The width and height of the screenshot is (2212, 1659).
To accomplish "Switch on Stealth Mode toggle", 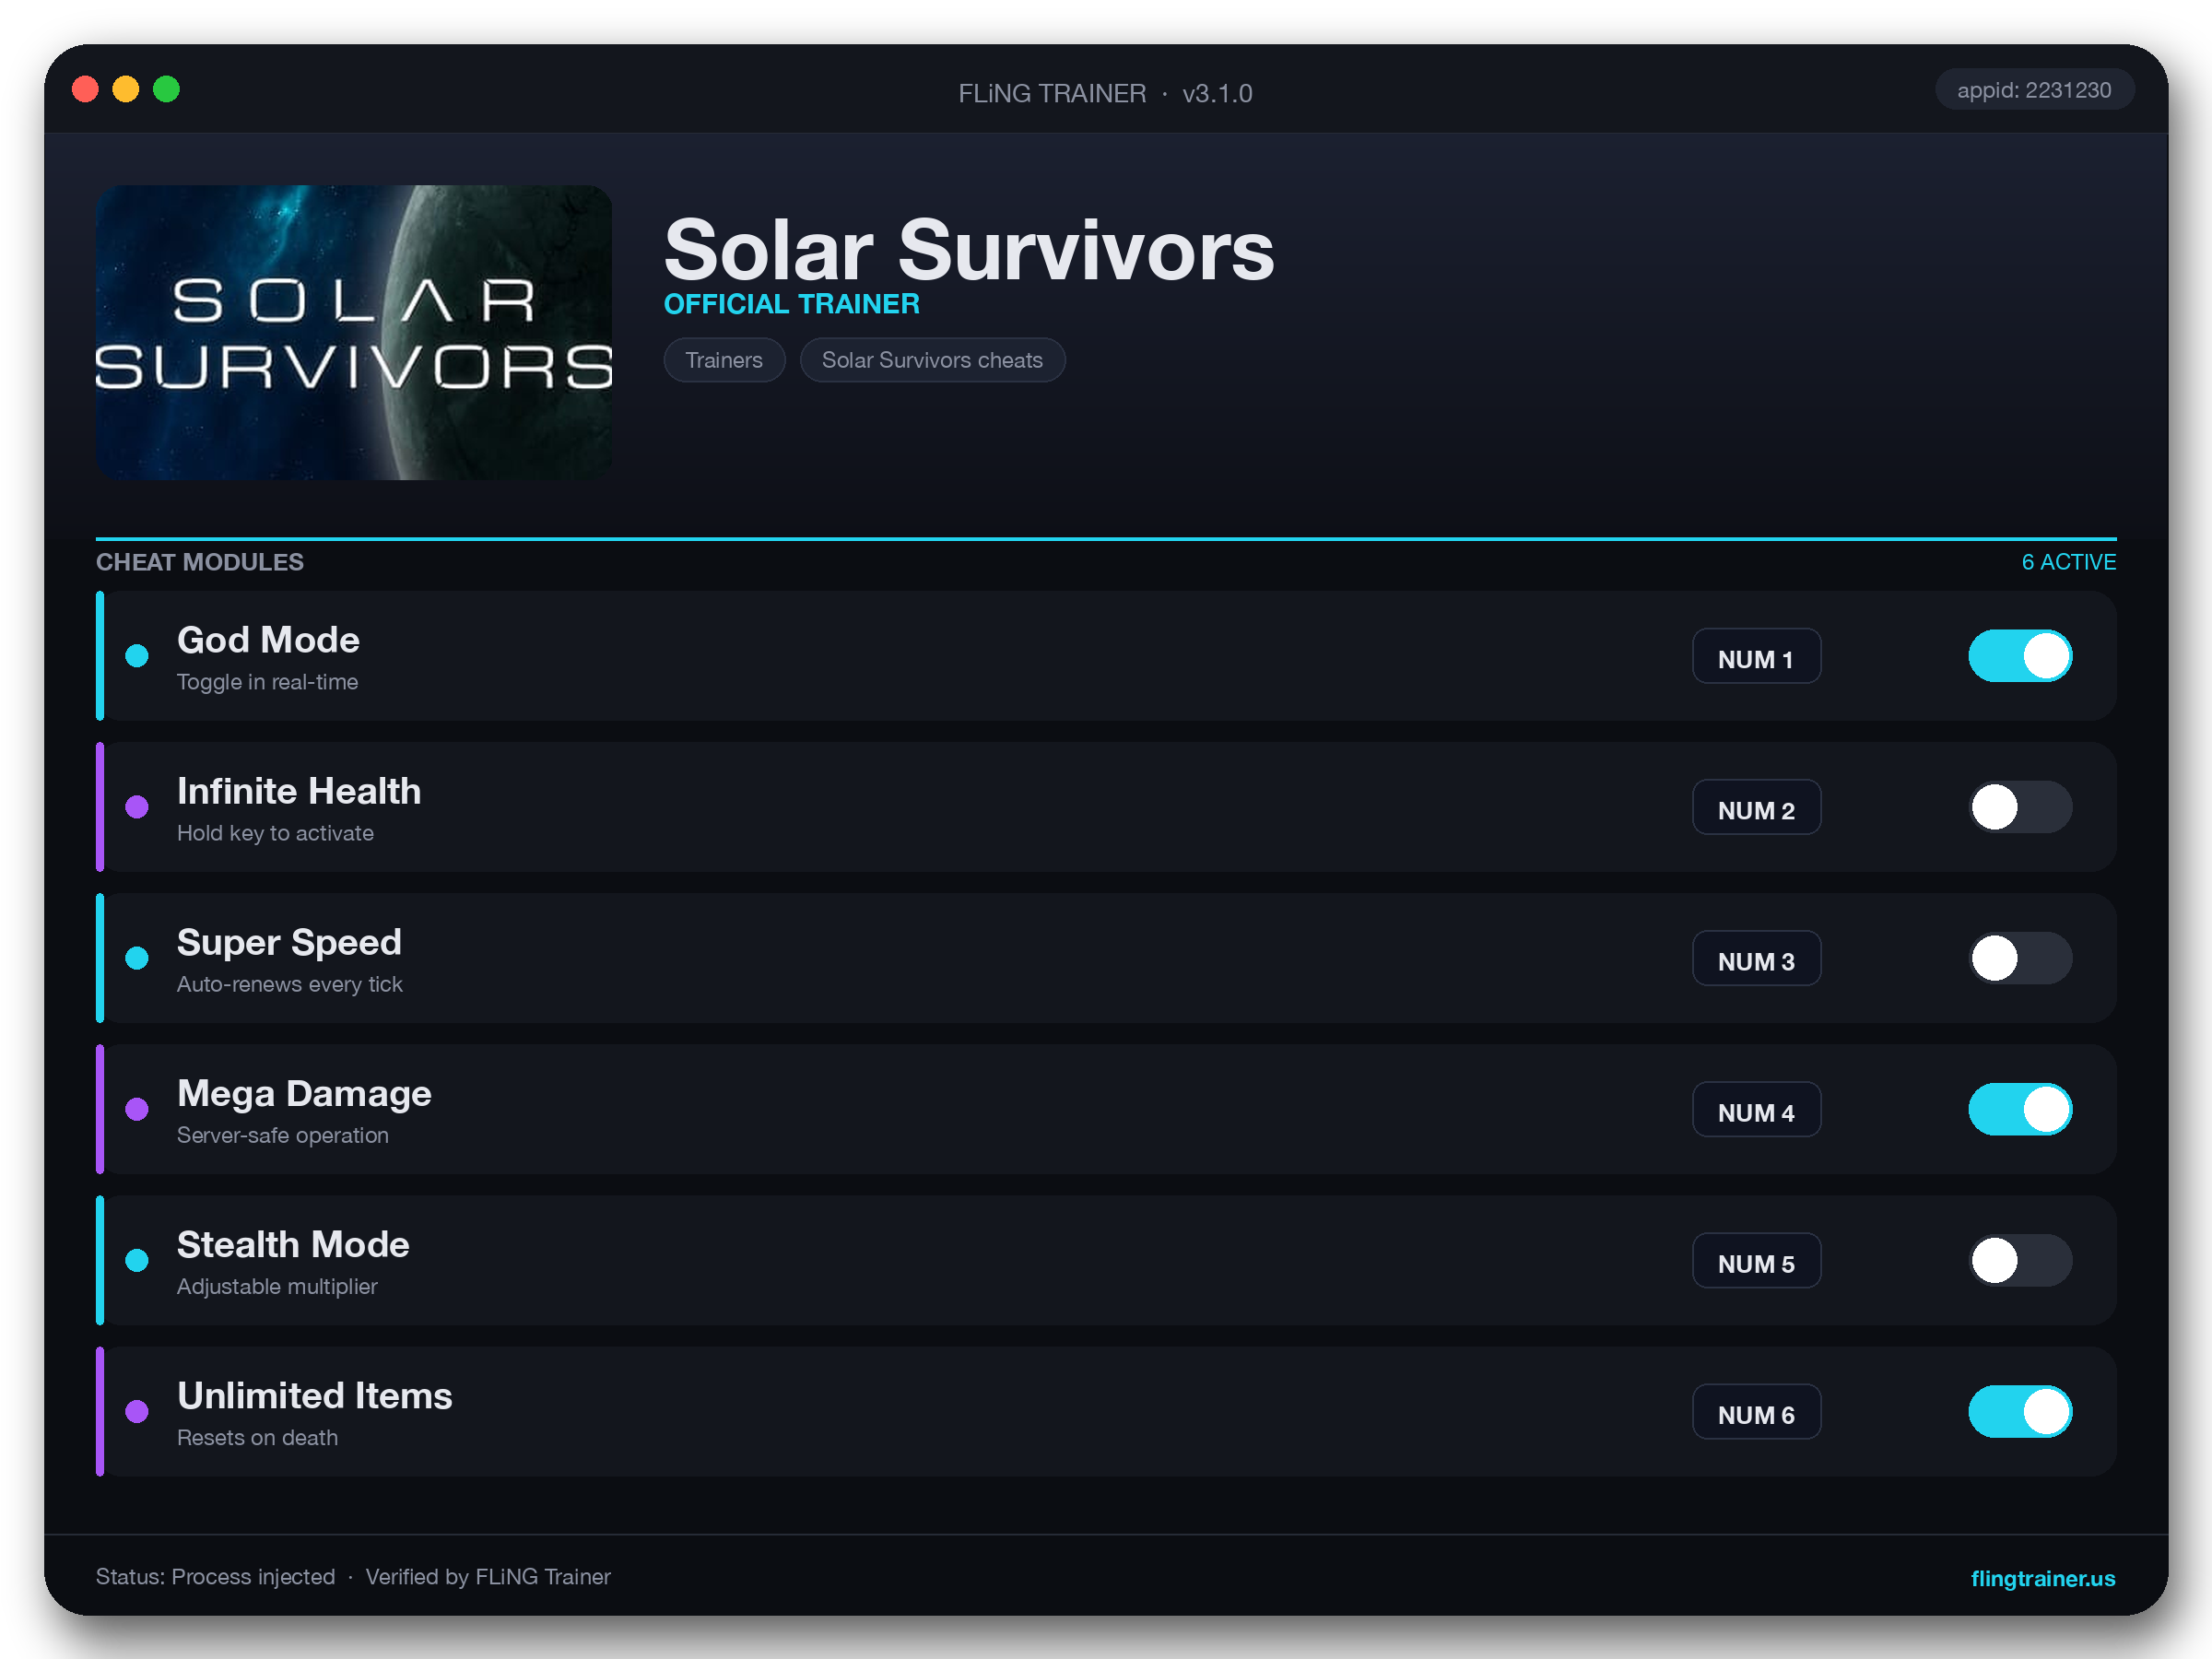I will point(2020,1260).
